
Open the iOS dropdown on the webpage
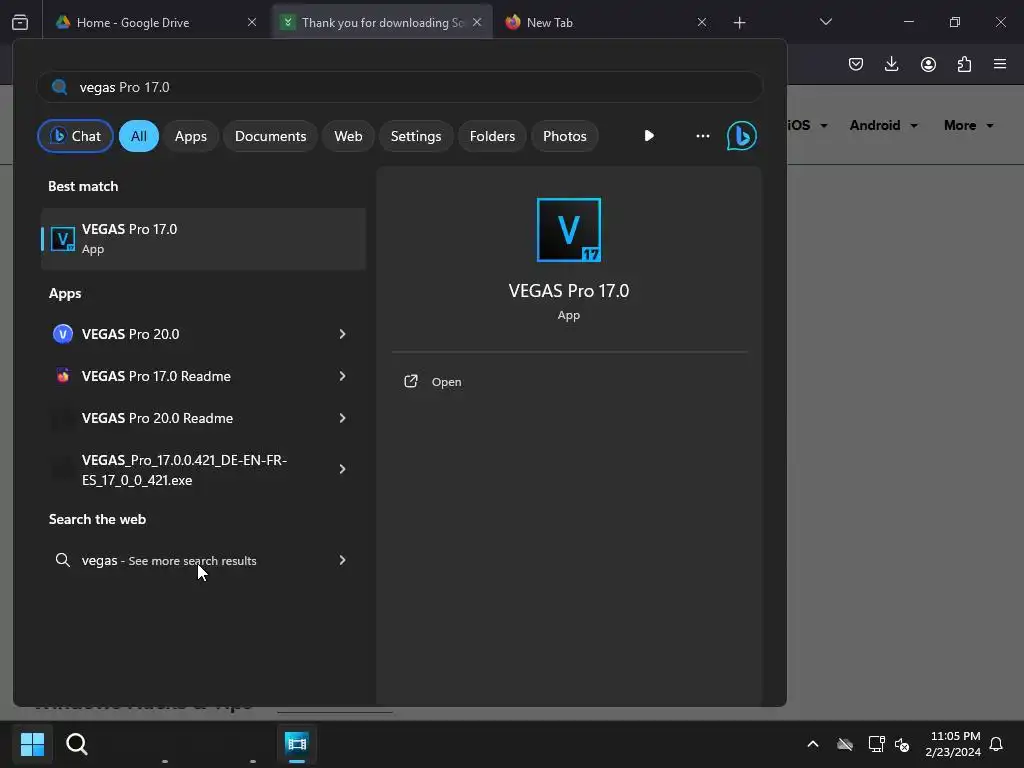(x=808, y=125)
